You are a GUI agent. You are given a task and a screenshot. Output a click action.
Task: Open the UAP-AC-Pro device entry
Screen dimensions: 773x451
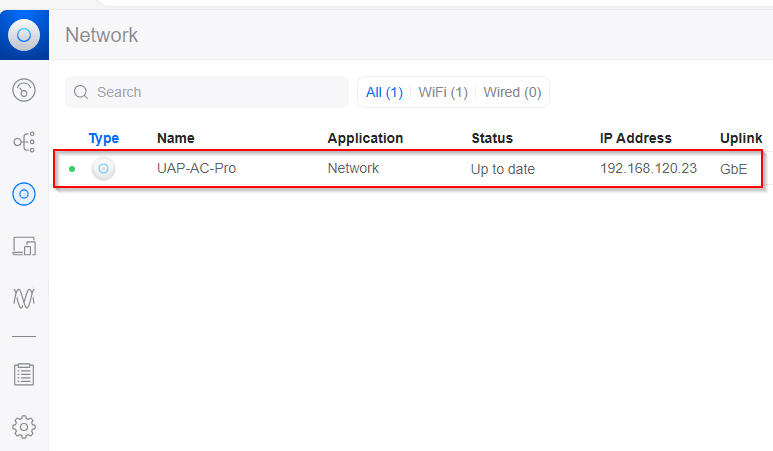[x=196, y=169]
